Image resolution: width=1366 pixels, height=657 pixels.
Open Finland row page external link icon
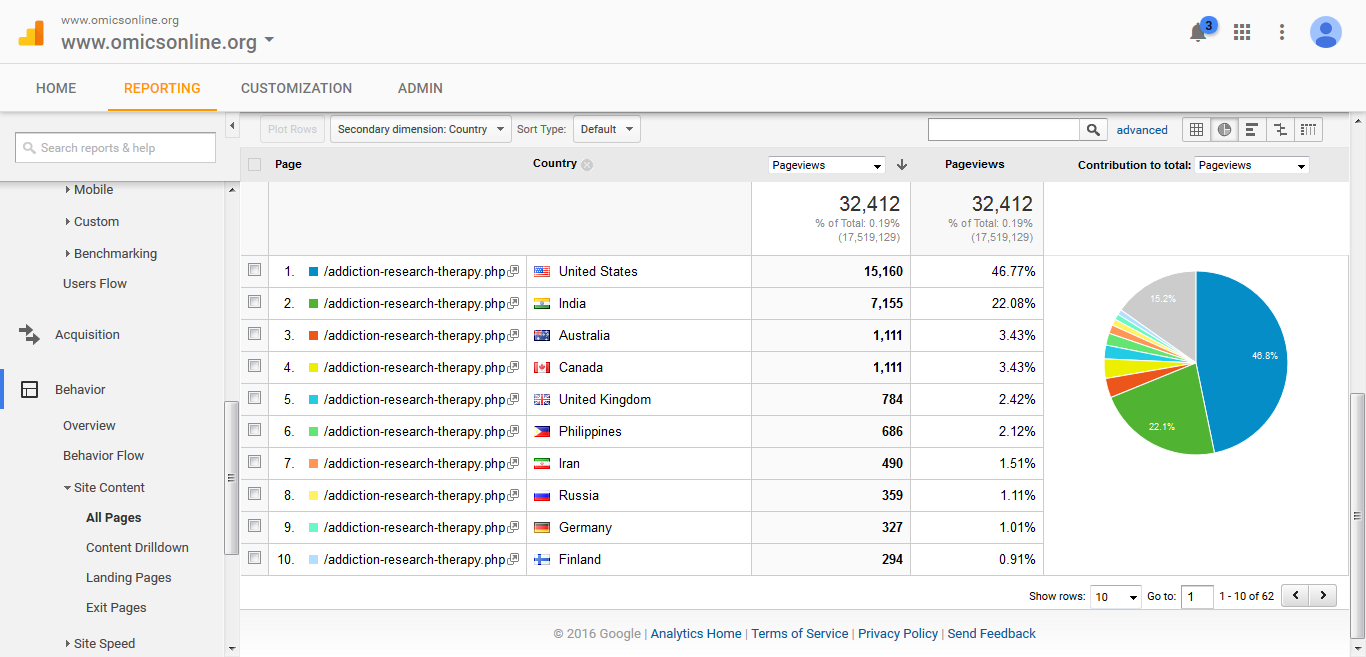coord(513,560)
